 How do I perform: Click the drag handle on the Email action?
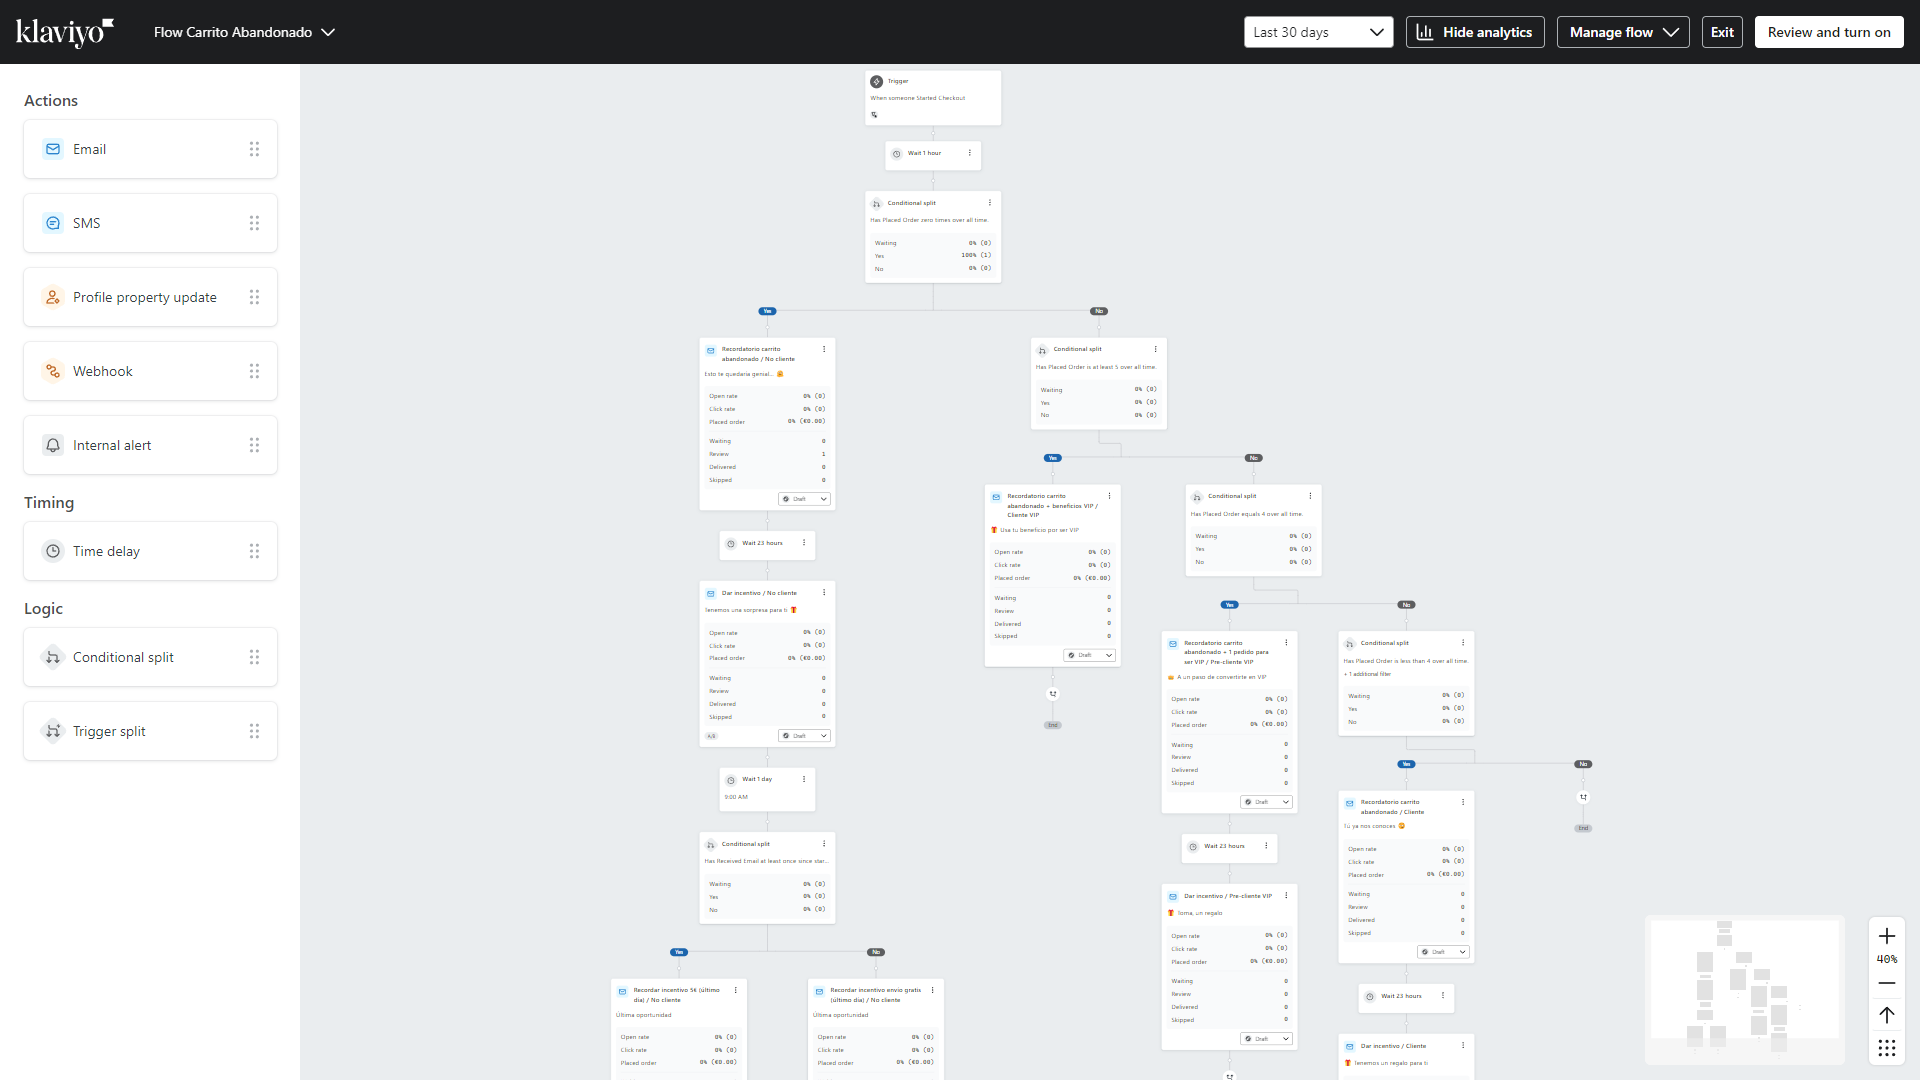click(254, 149)
